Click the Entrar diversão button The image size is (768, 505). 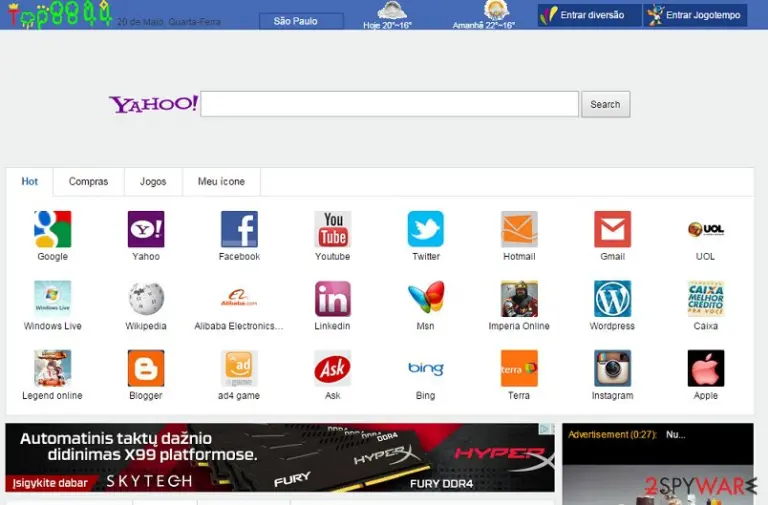[589, 15]
